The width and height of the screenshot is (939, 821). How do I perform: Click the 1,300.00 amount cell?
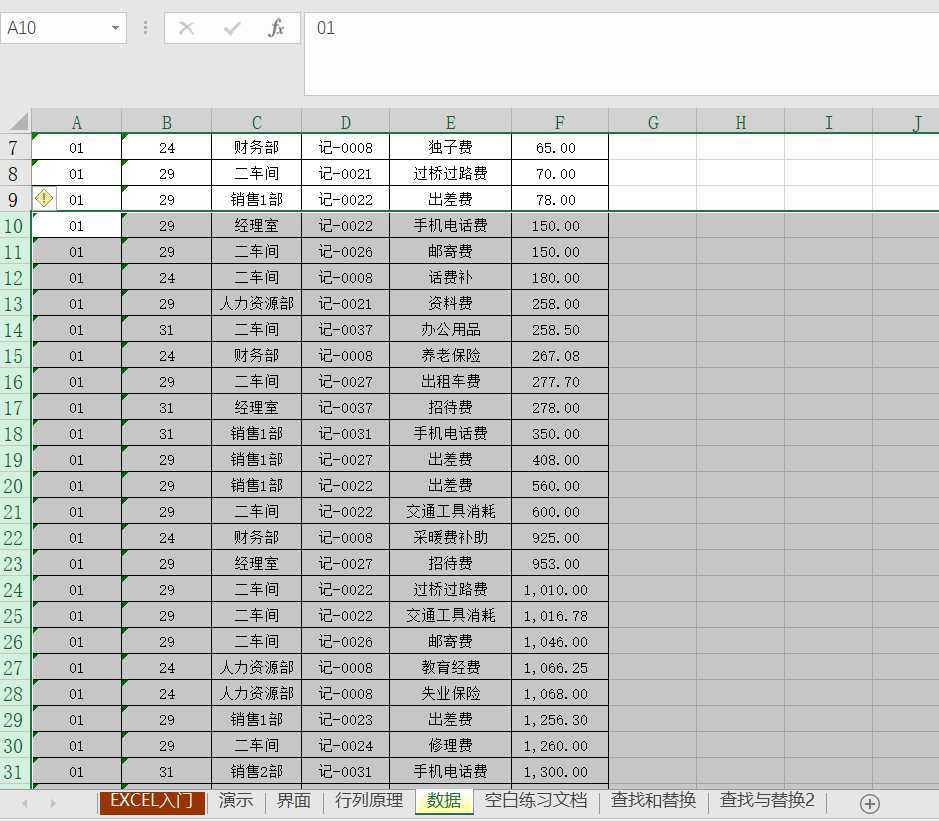pyautogui.click(x=560, y=771)
